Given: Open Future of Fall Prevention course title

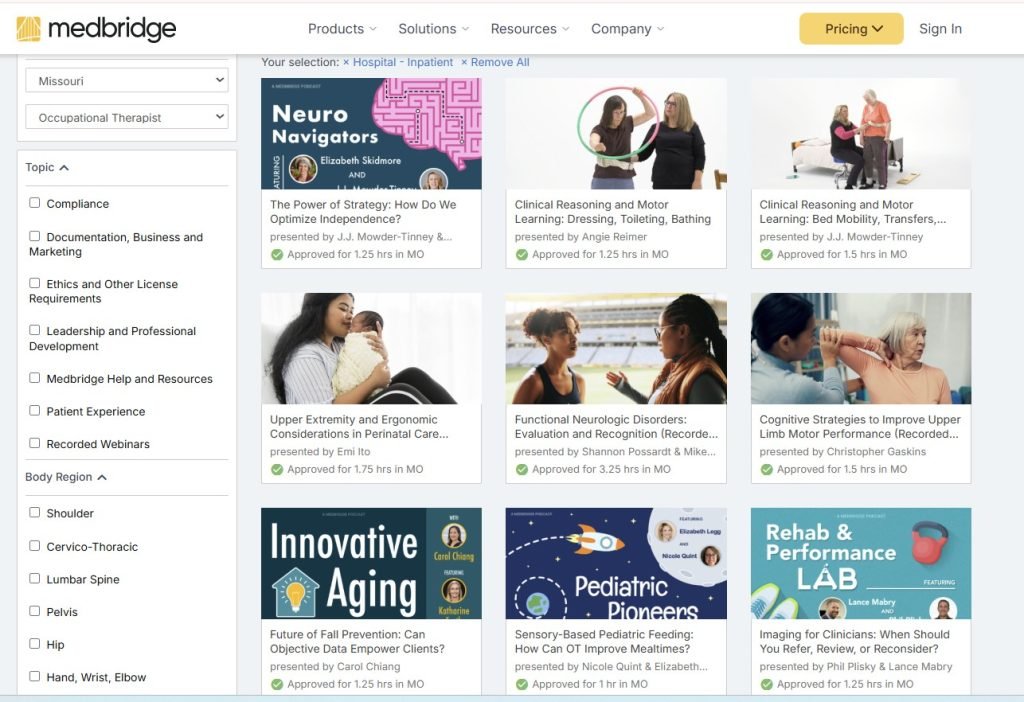Looking at the screenshot, I should pyautogui.click(x=357, y=641).
